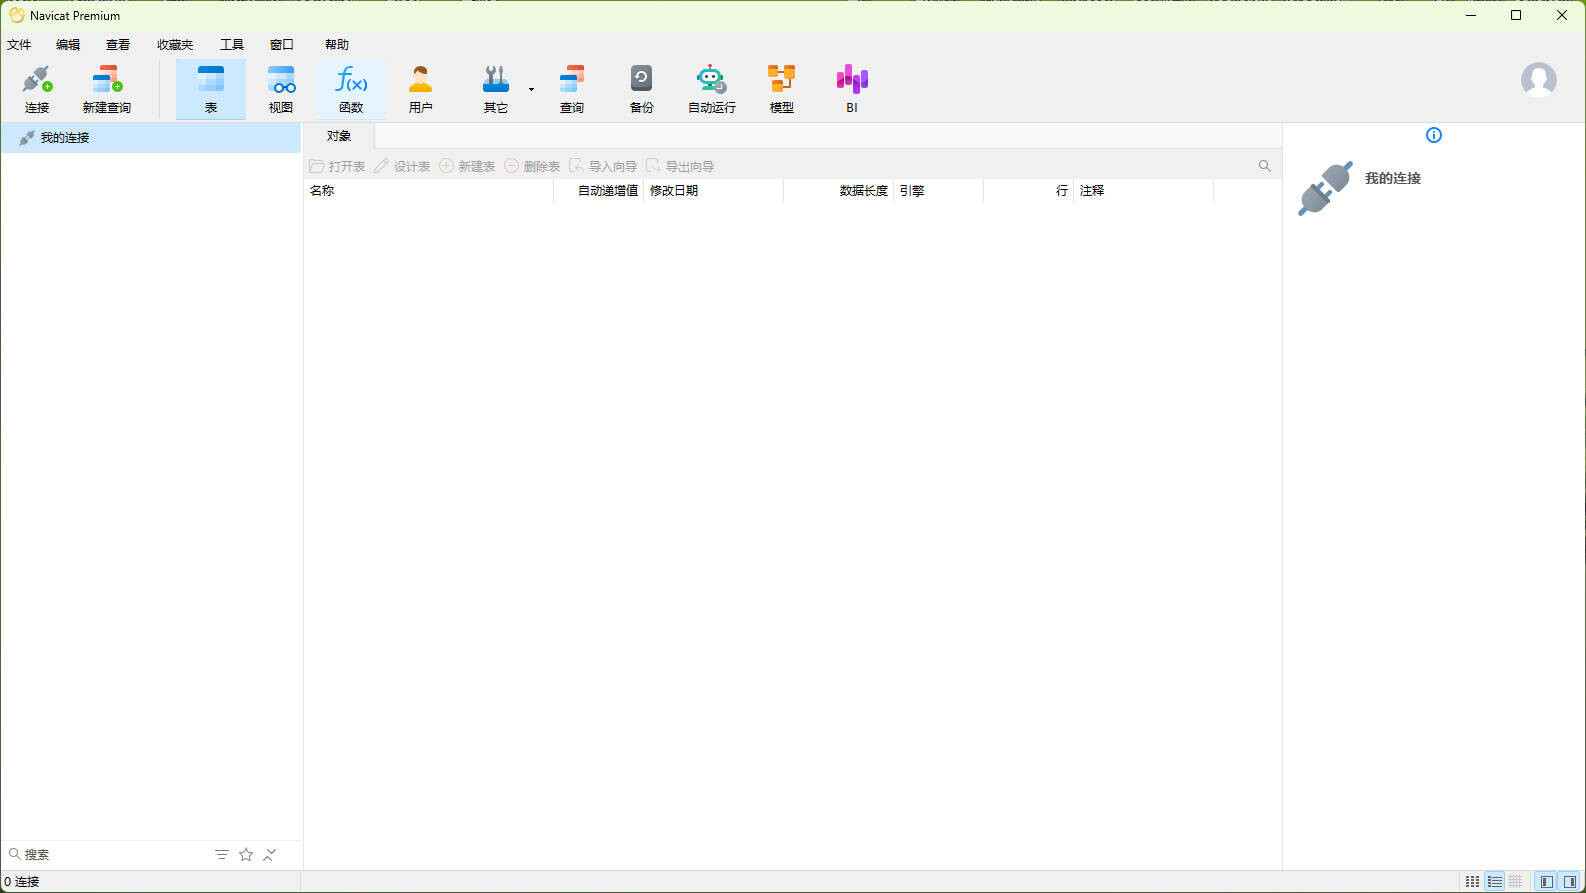Image resolution: width=1586 pixels, height=893 pixels.
Task: Select the 函数 (Function) toolbar icon
Action: pos(351,89)
